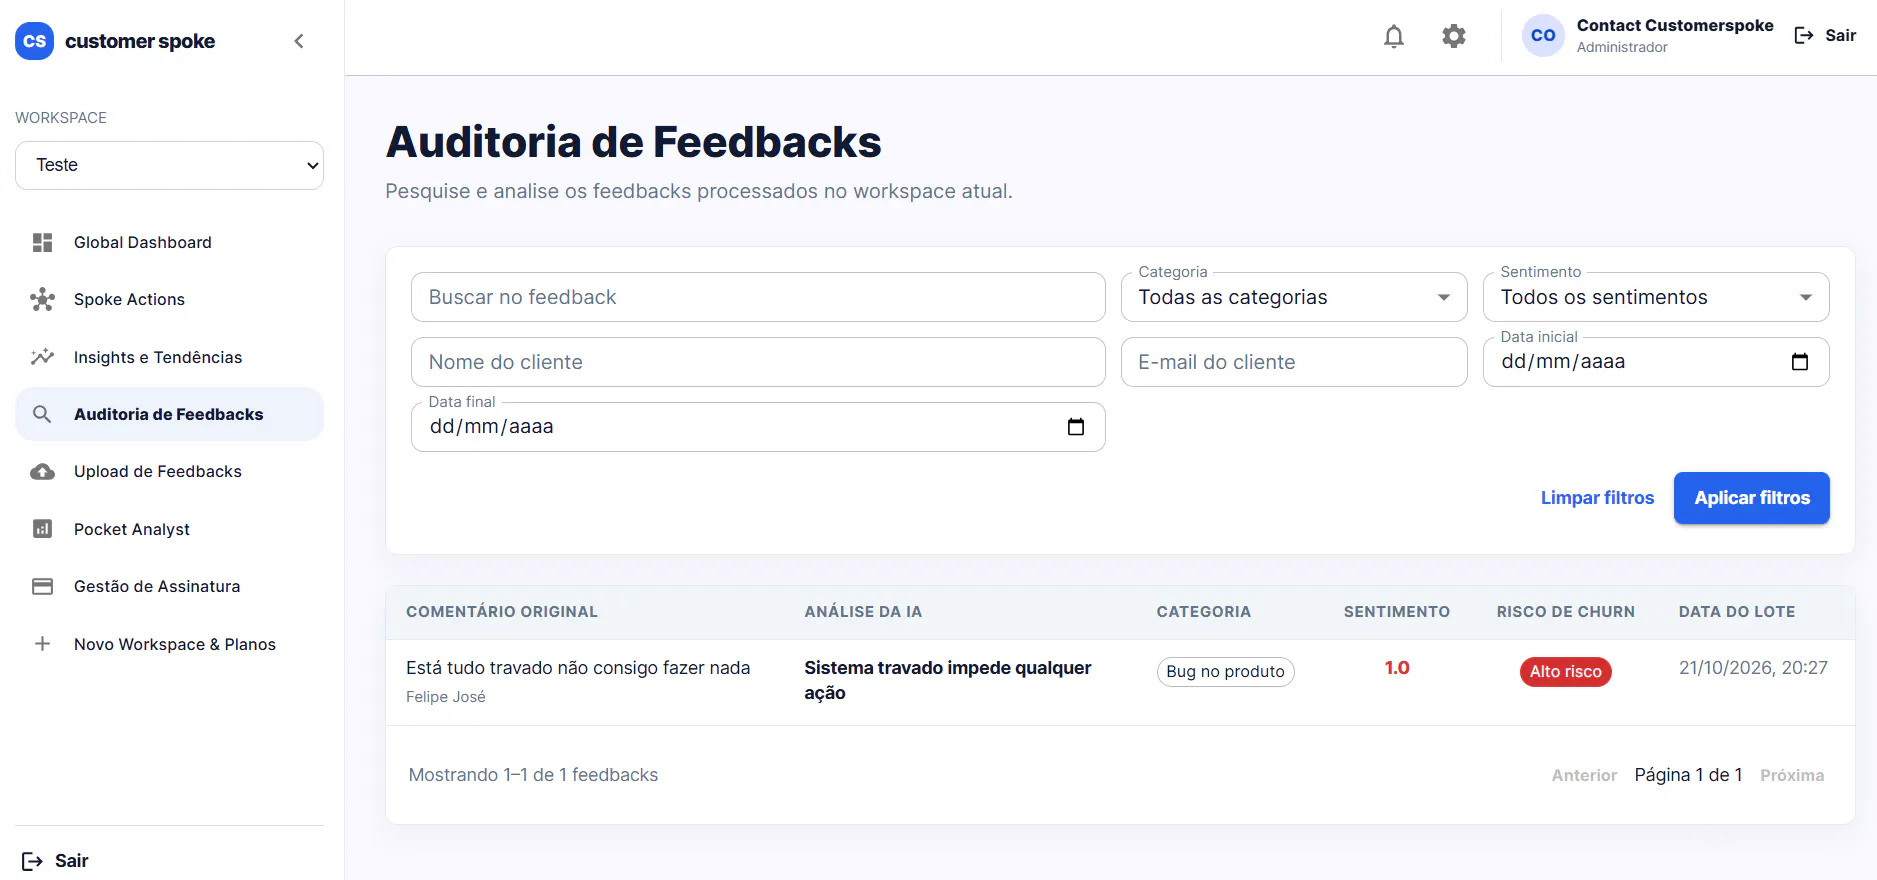This screenshot has width=1877, height=880.
Task: Click the Upload de Feedbacks cloud icon
Action: [x=42, y=471]
